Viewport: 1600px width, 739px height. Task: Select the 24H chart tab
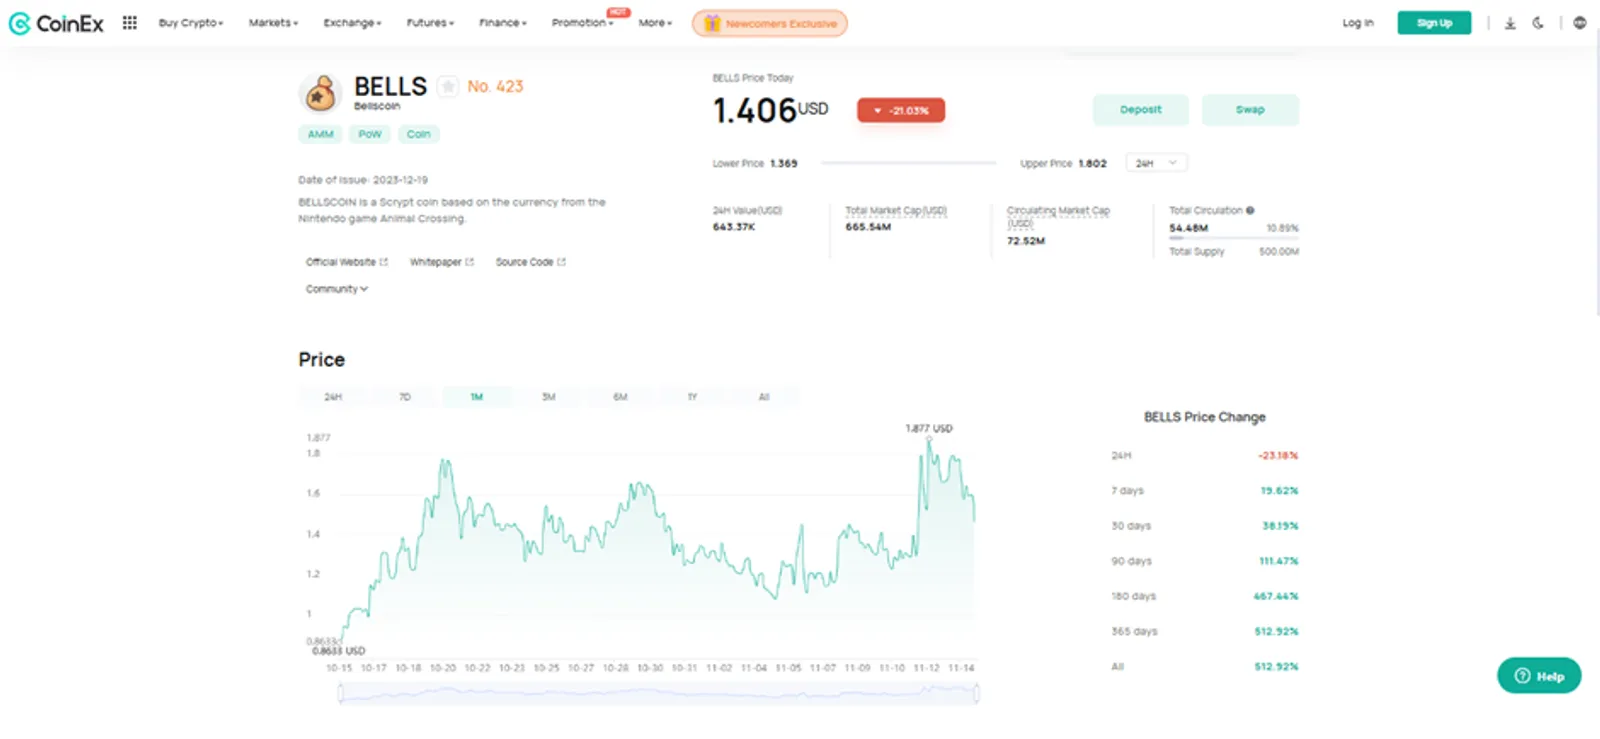point(333,397)
